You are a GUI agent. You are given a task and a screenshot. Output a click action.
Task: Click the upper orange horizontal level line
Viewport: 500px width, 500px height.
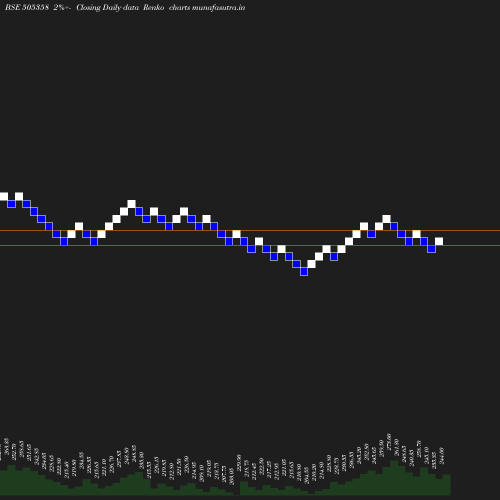[x=250, y=230]
